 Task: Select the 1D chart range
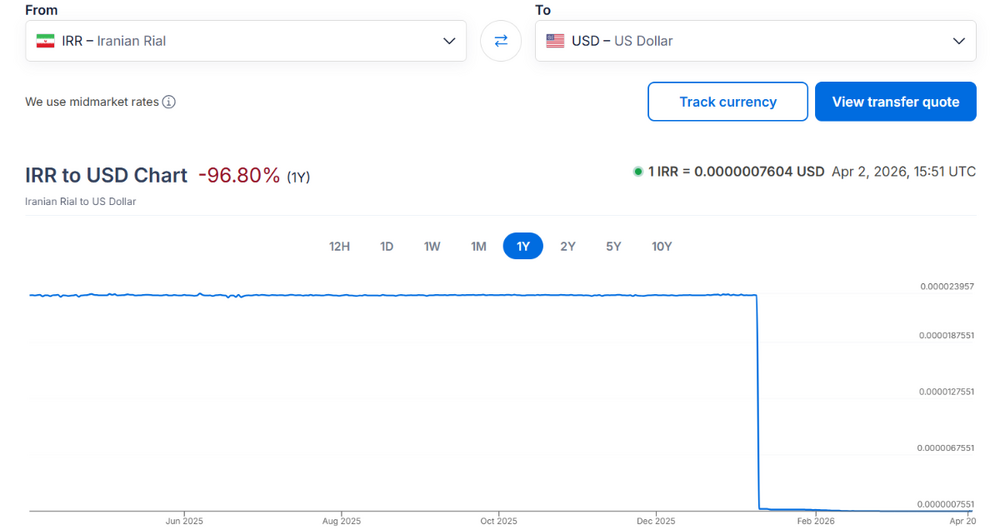pyautogui.click(x=386, y=246)
